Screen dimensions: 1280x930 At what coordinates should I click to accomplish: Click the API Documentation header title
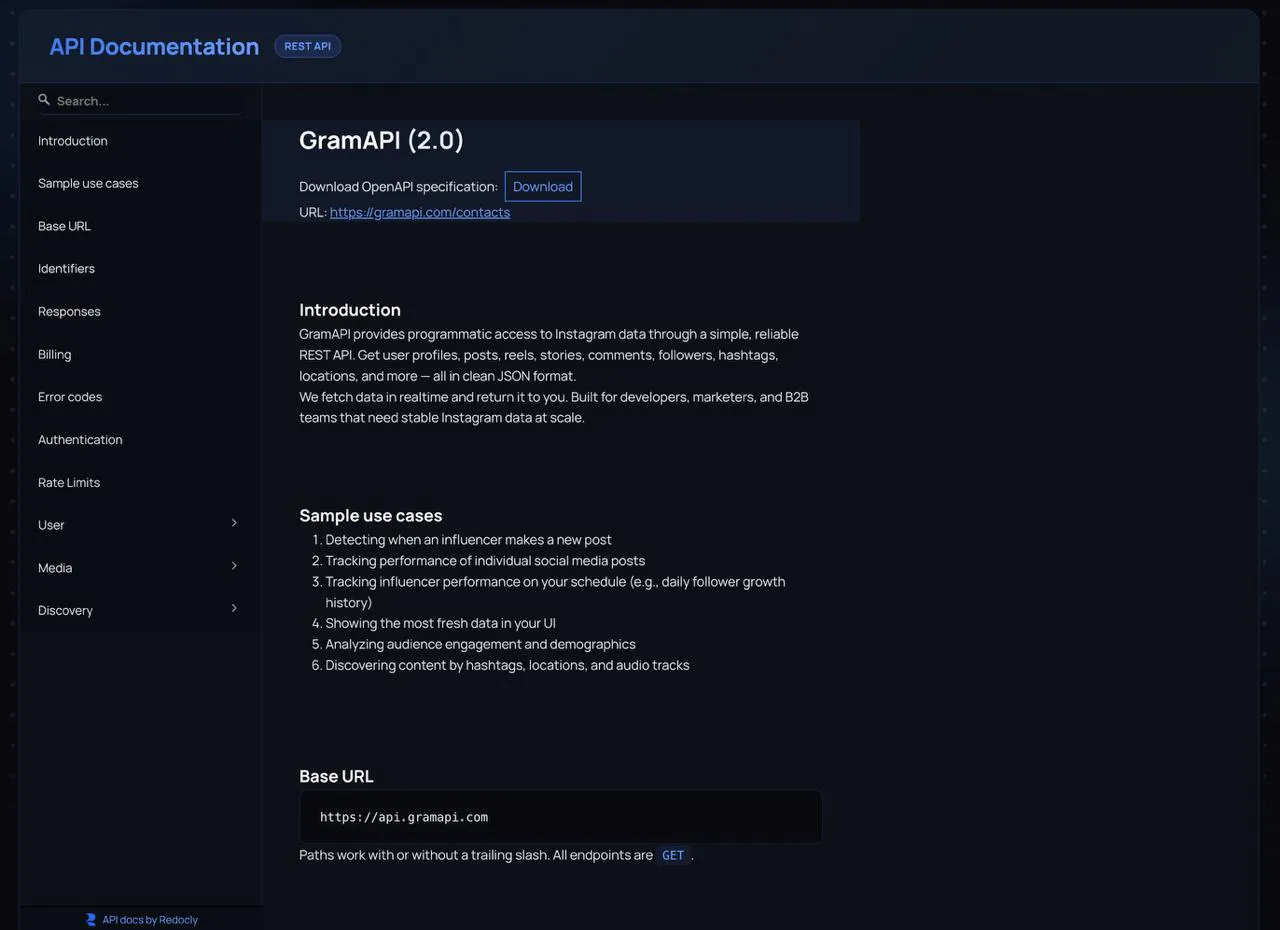(x=154, y=46)
